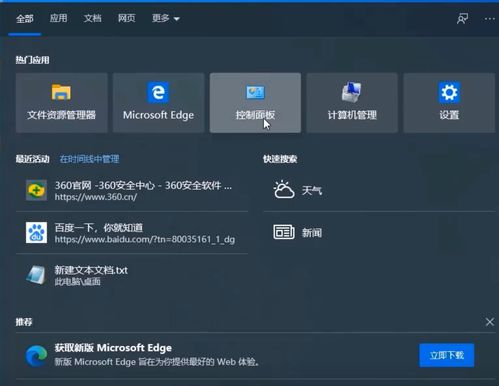Click the 获取新版 Microsoft Edge heading
Screen dimensions: 499x386
(x=113, y=348)
